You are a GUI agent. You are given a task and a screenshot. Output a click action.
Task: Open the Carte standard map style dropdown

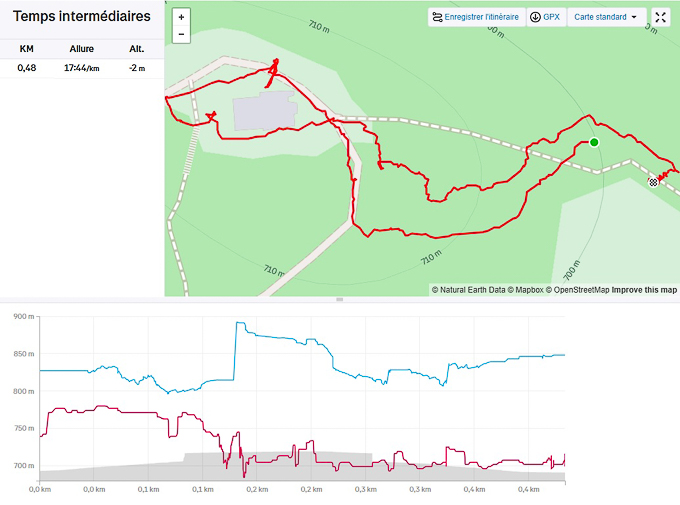coord(606,17)
